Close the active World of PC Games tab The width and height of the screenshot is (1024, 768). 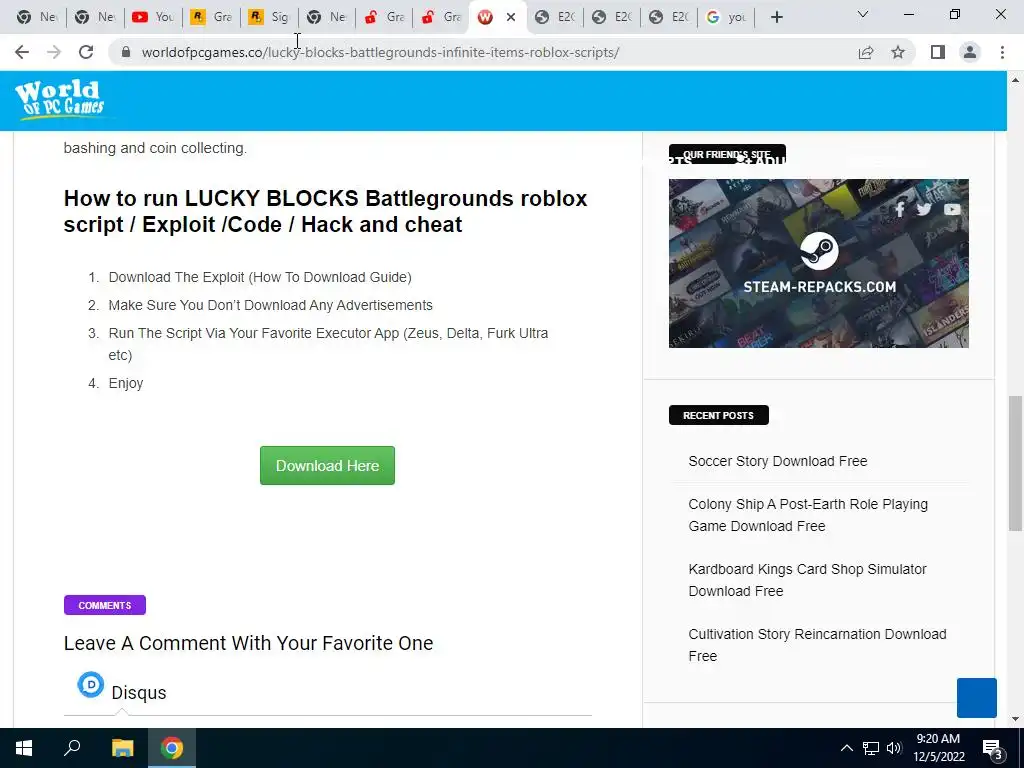[x=511, y=17]
